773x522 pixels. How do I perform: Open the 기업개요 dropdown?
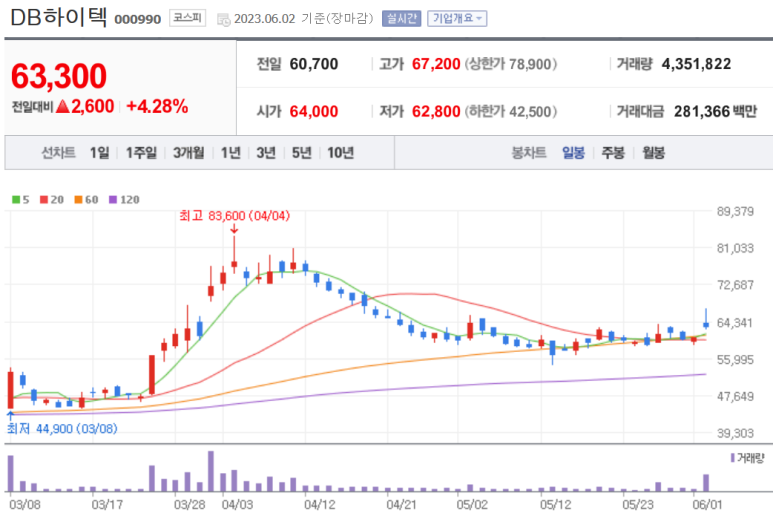click(457, 19)
